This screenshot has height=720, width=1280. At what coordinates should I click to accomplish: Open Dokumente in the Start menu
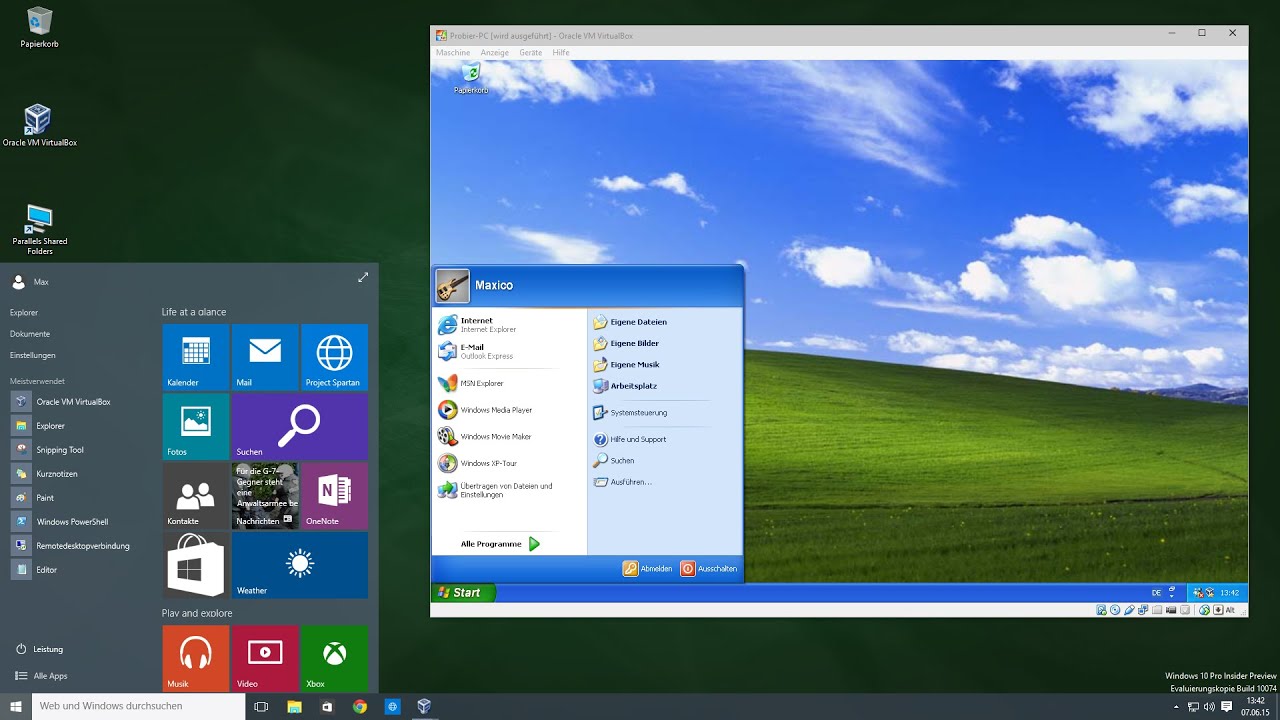click(x=30, y=334)
